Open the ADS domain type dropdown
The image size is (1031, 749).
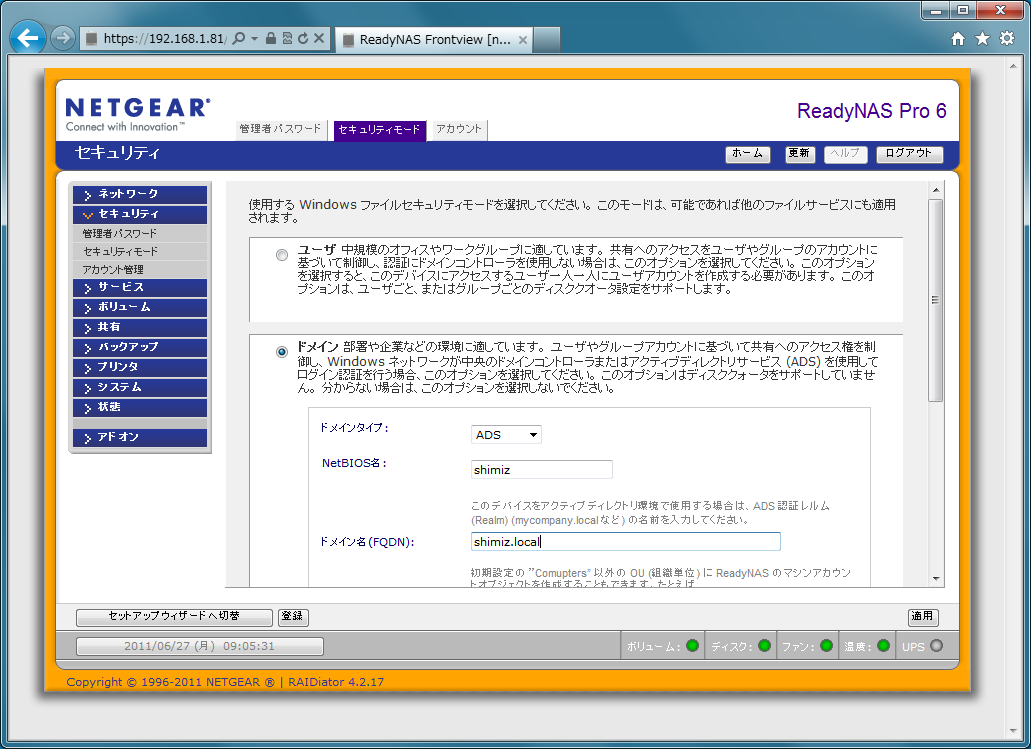click(506, 435)
